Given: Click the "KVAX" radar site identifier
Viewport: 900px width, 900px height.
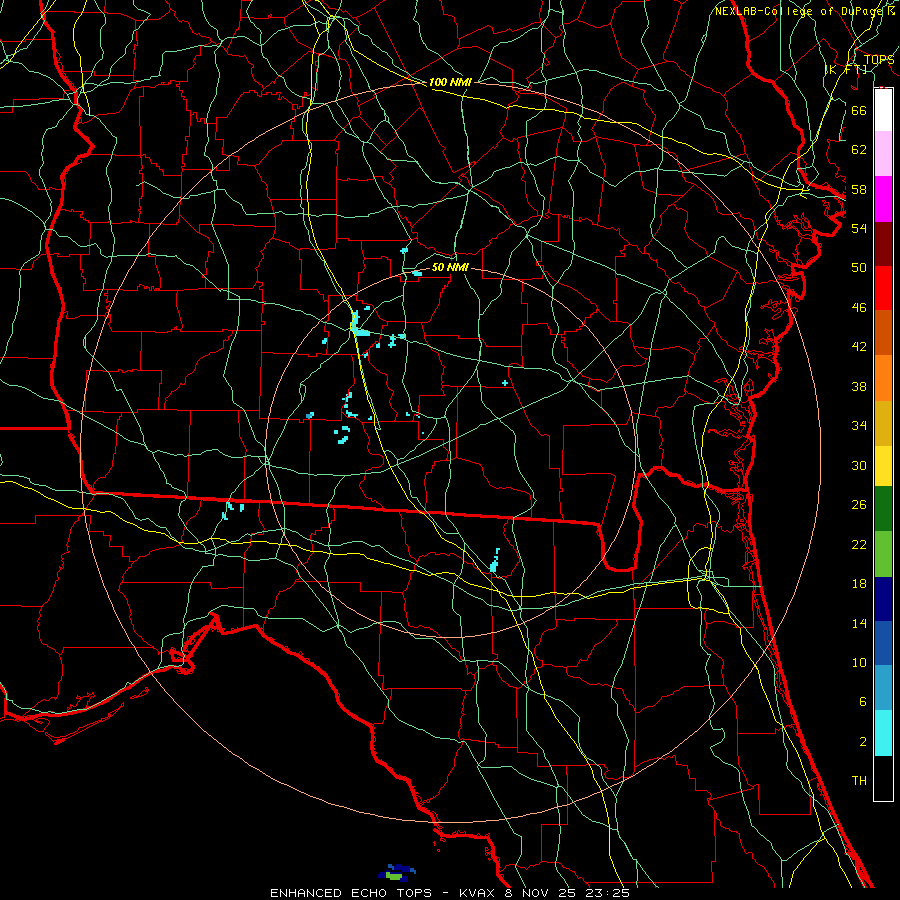Looking at the screenshot, I should point(477,893).
